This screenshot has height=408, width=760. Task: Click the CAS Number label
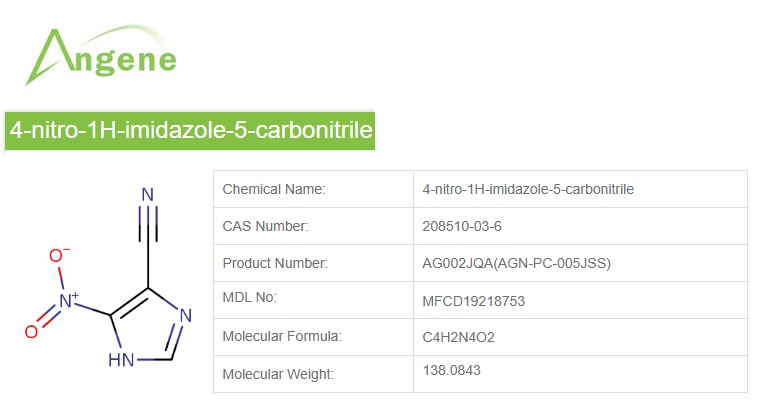pyautogui.click(x=265, y=226)
